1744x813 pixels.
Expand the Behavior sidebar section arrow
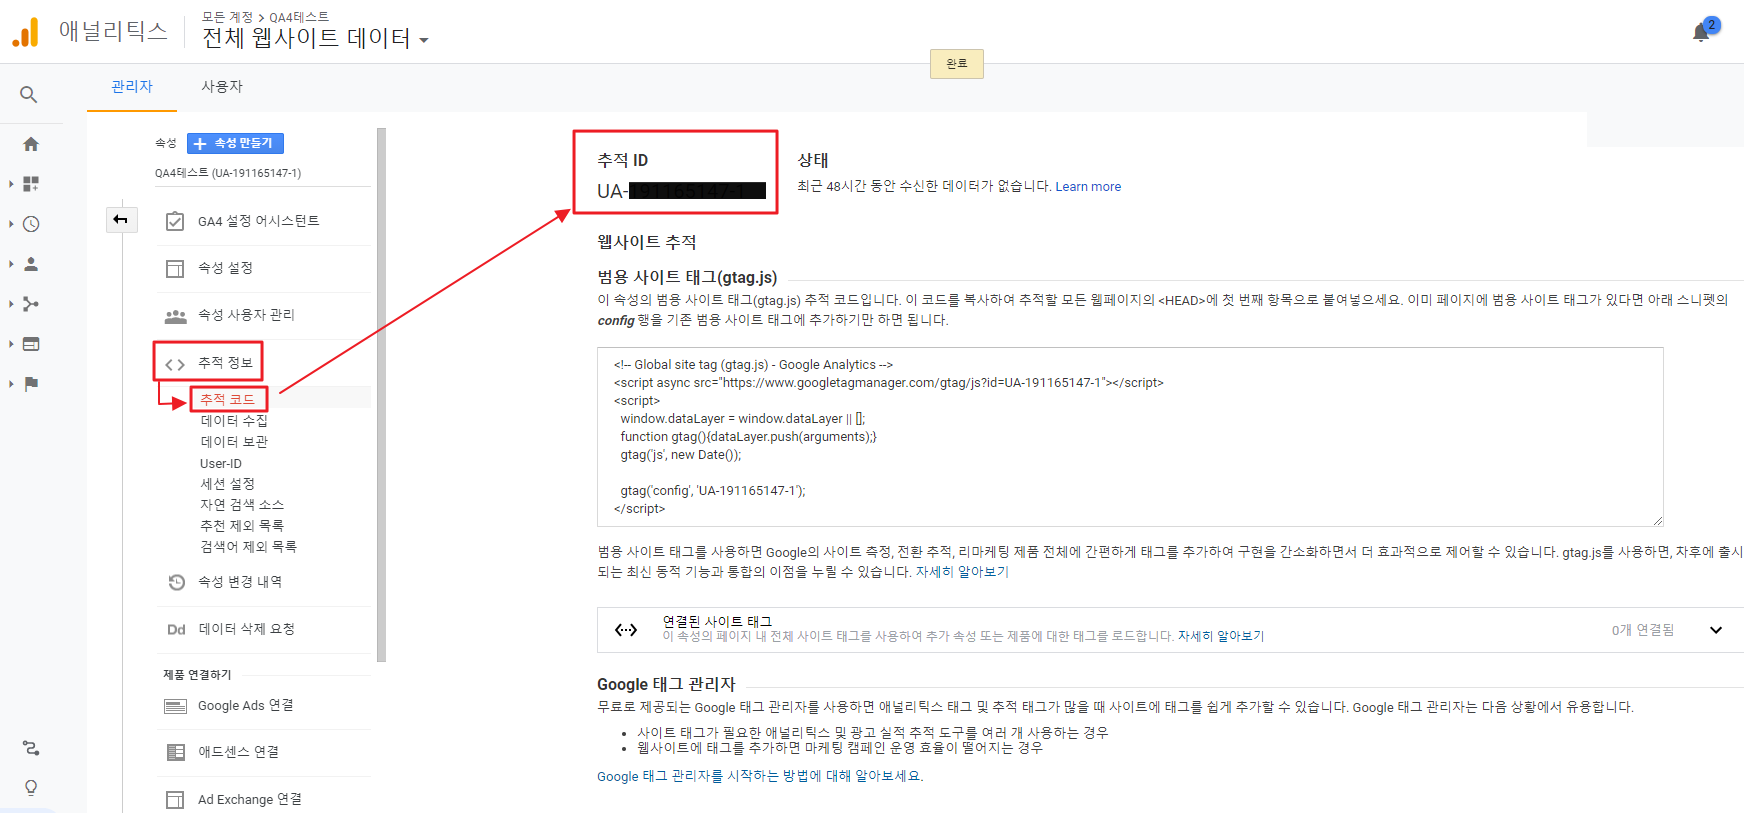(x=11, y=344)
